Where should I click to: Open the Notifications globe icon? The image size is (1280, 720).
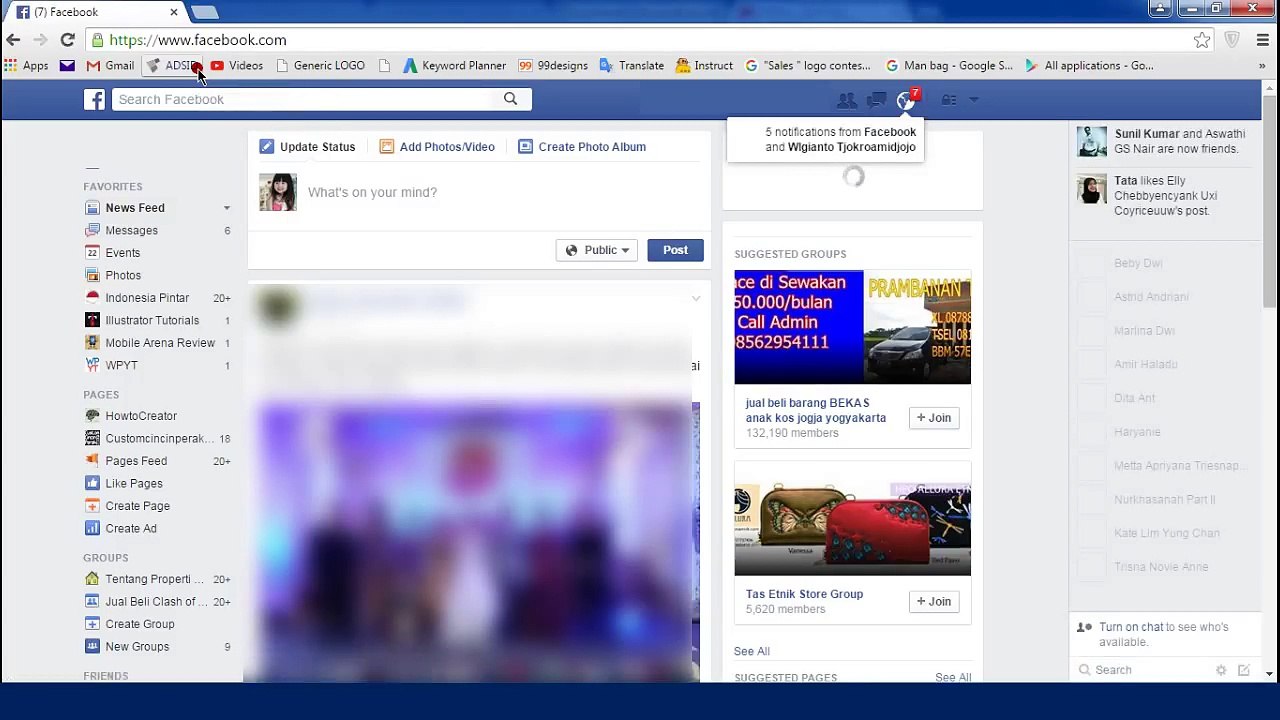tap(906, 100)
